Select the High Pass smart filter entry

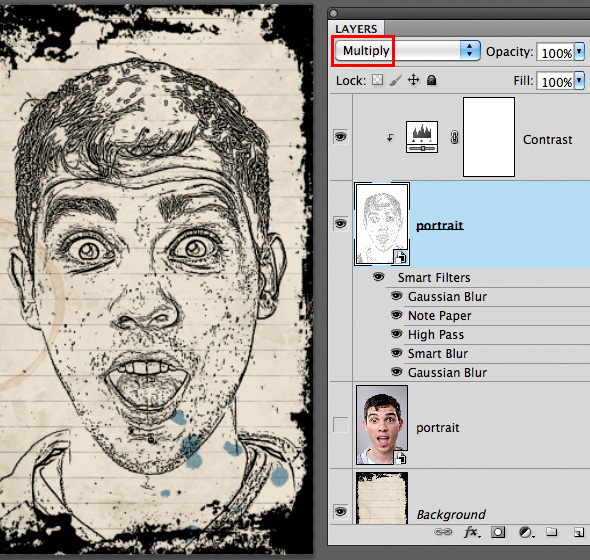[x=436, y=335]
